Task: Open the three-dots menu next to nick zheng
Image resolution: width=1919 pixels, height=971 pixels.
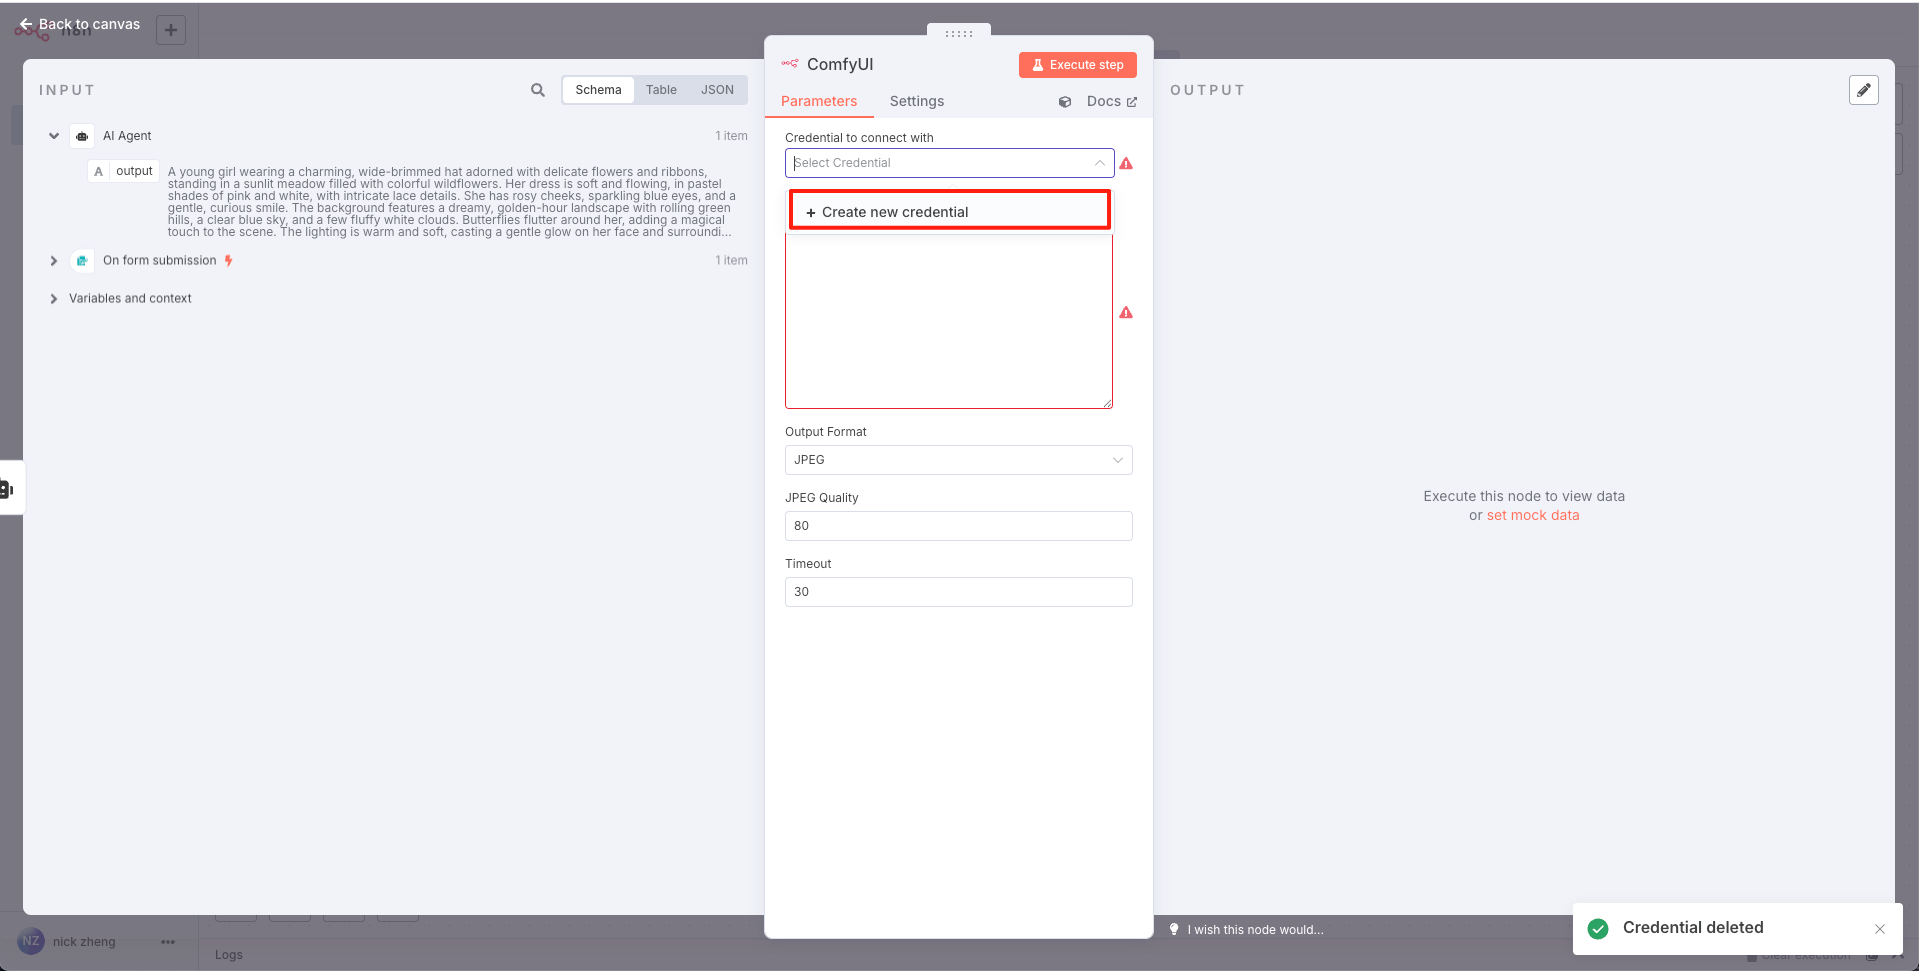Action: (168, 941)
